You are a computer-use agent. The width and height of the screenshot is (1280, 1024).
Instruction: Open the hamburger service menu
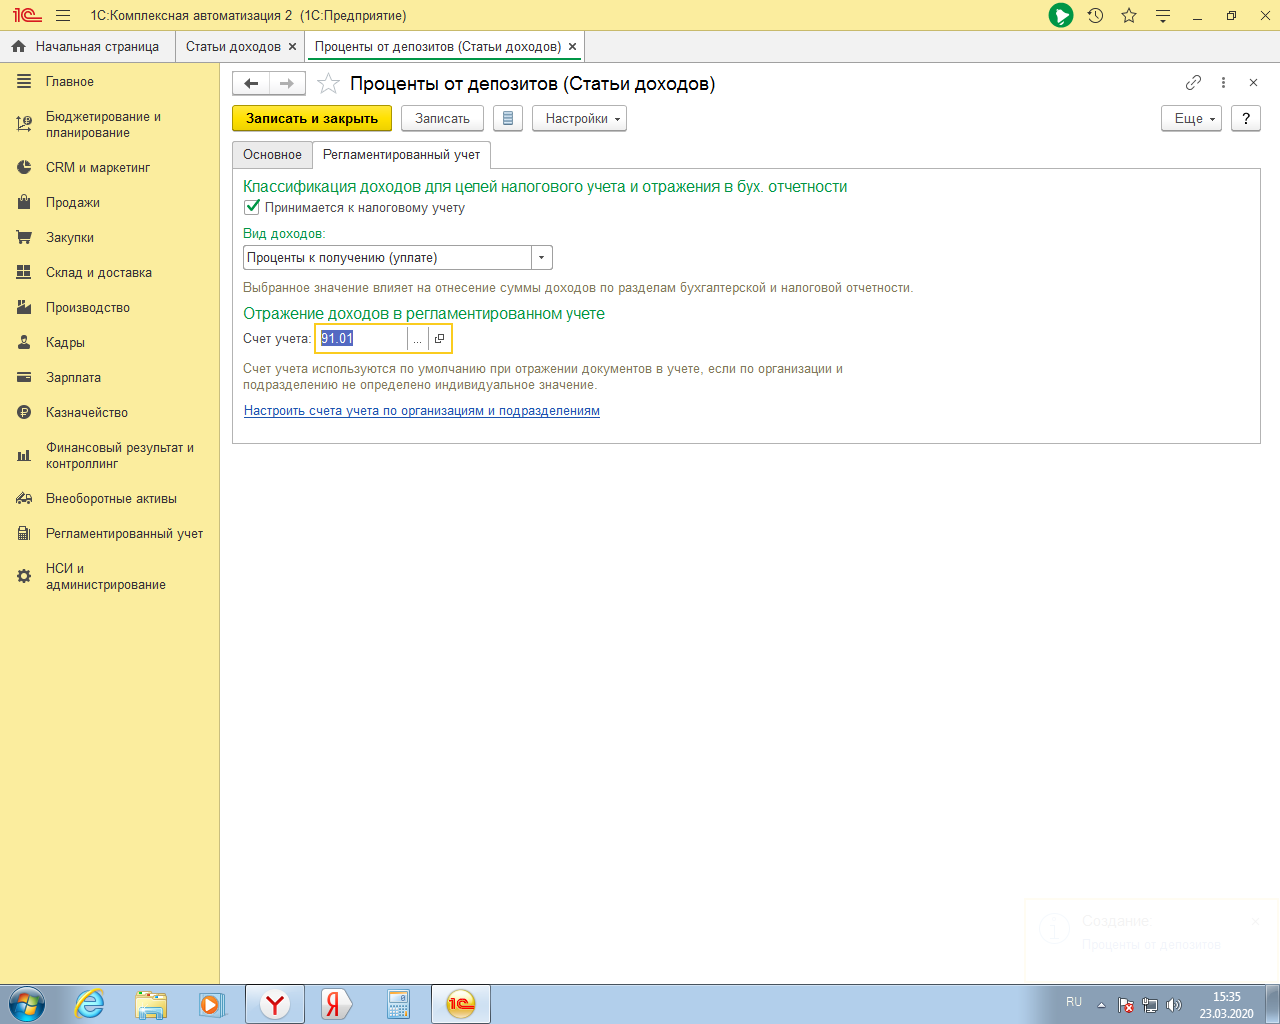point(63,15)
